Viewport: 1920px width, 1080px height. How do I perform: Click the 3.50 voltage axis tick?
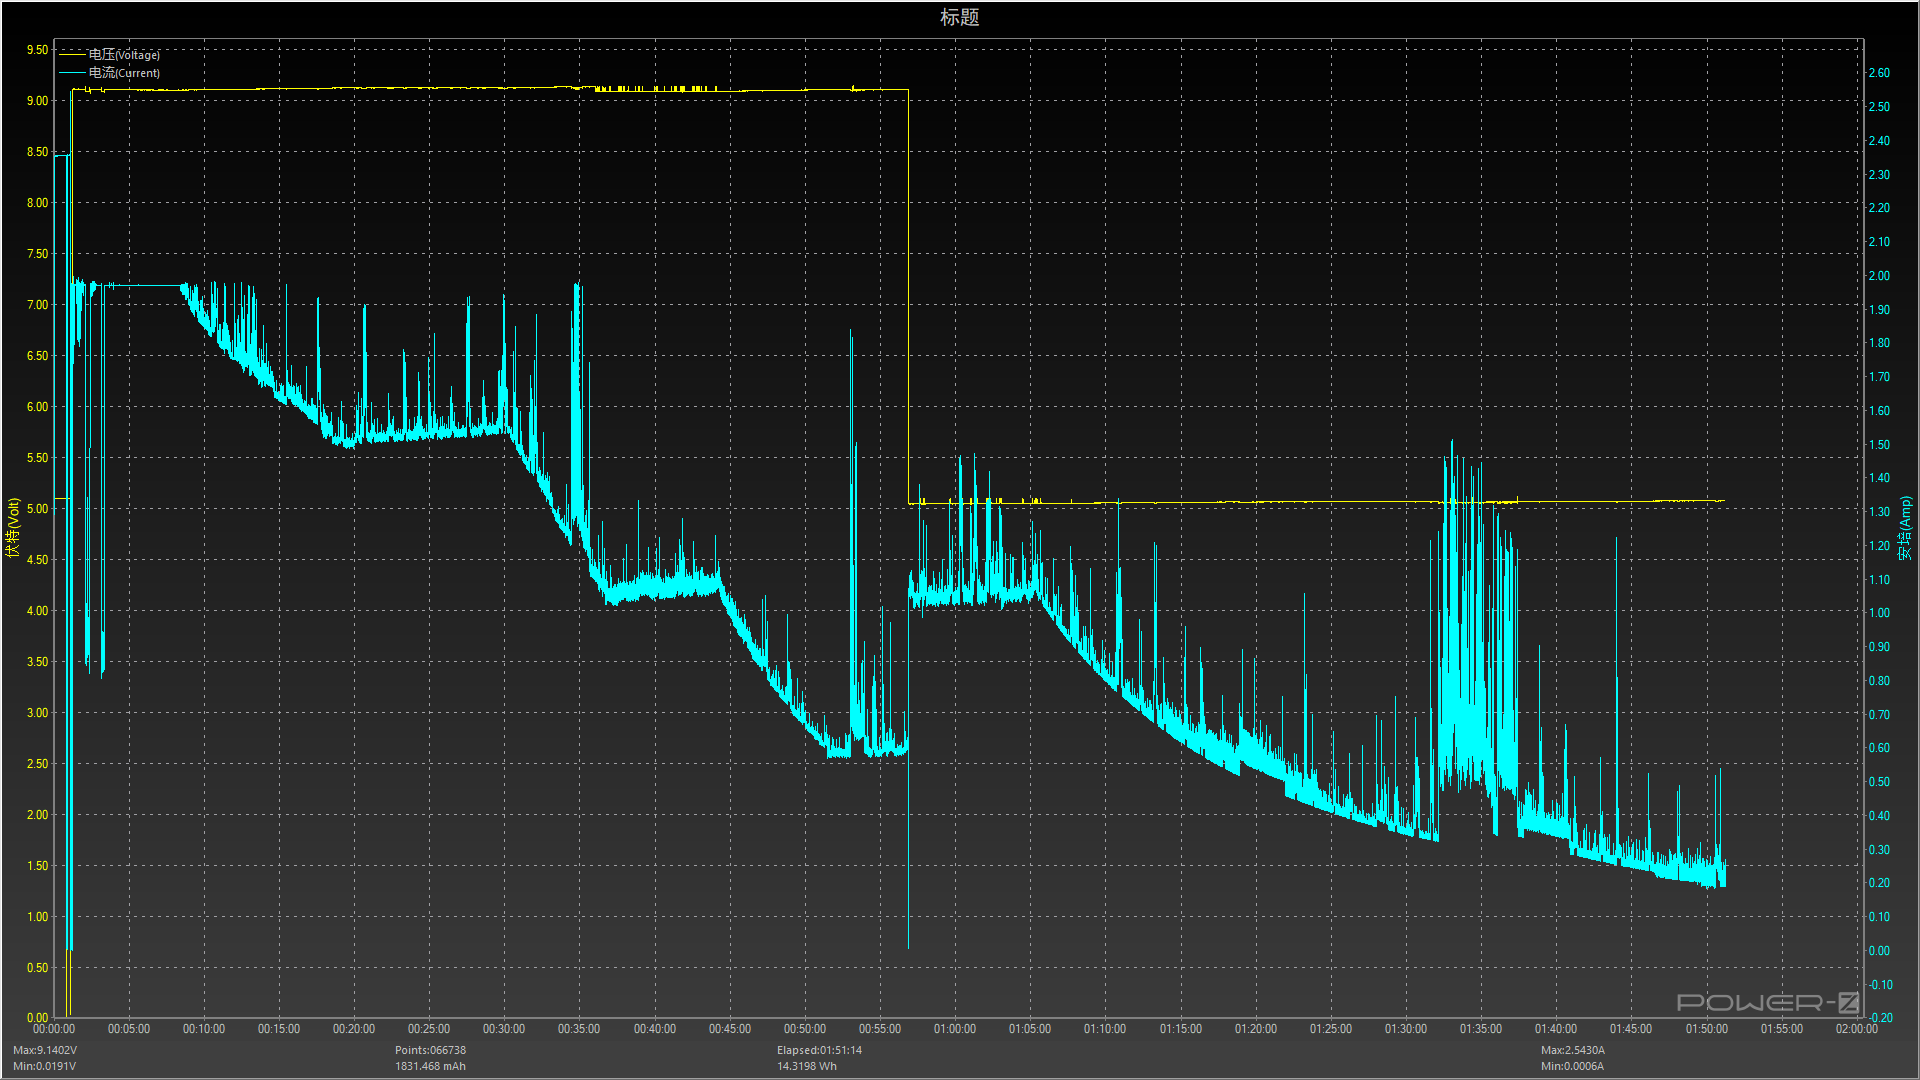coord(37,662)
